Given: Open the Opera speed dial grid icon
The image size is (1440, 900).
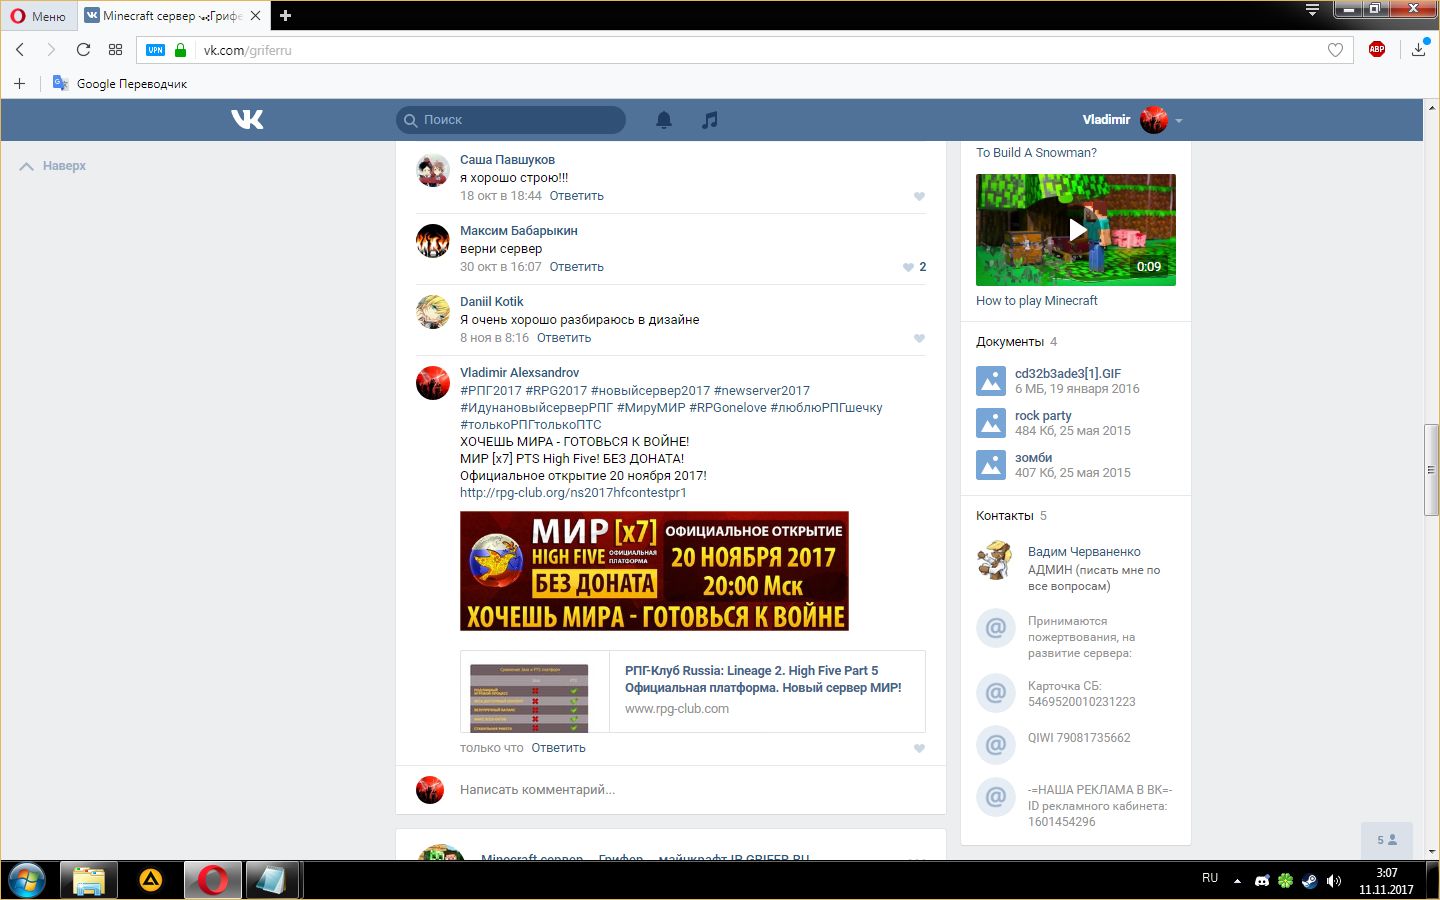Looking at the screenshot, I should (116, 50).
